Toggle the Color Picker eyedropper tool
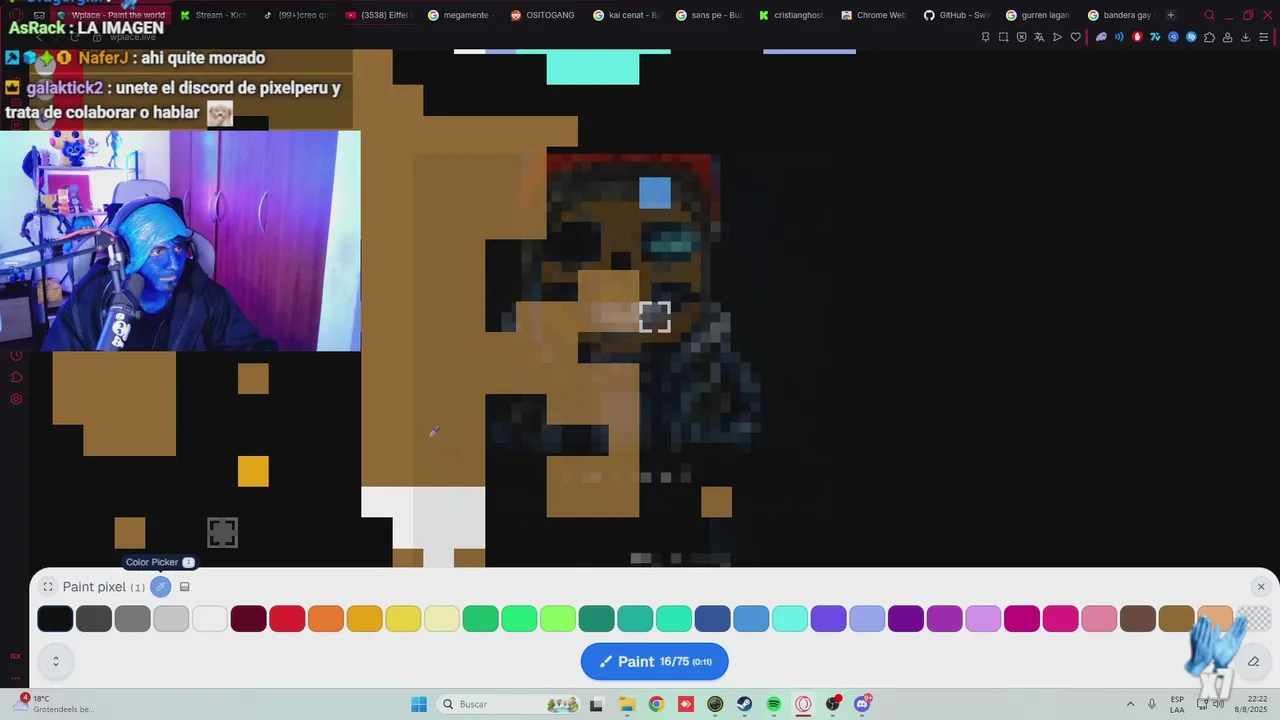The height and width of the screenshot is (720, 1280). (x=161, y=587)
